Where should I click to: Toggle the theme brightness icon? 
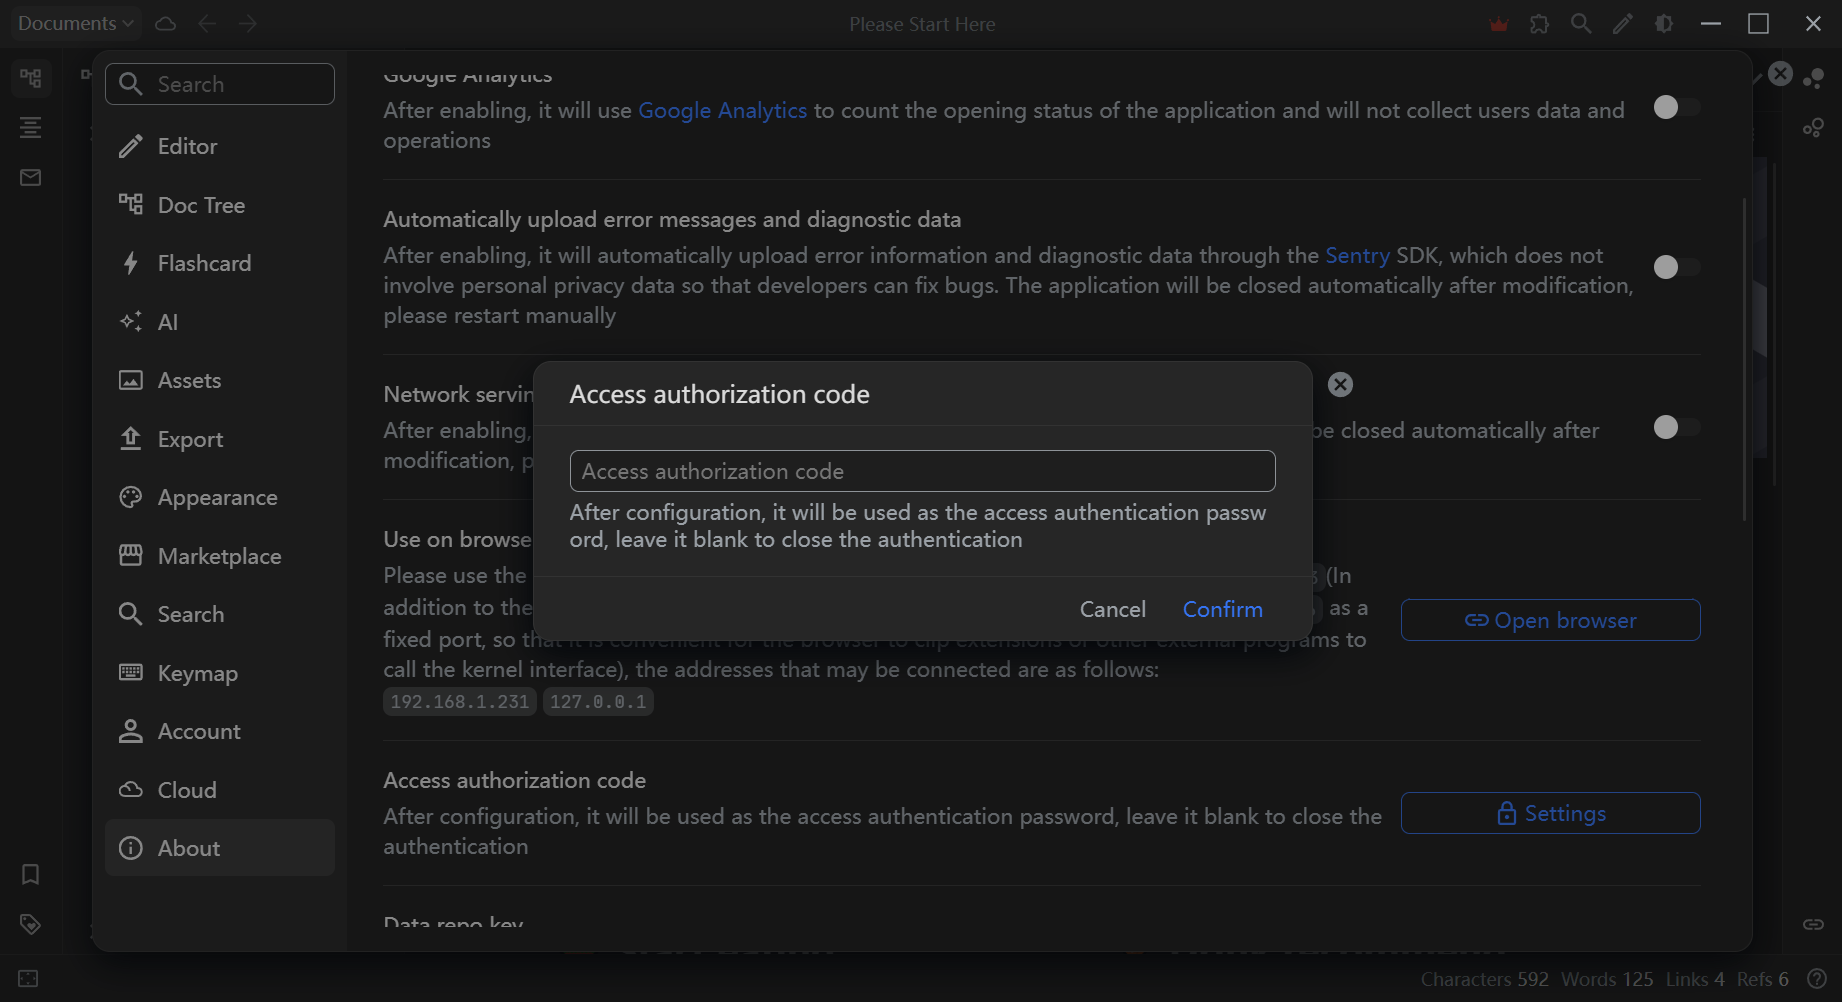[x=1663, y=23]
